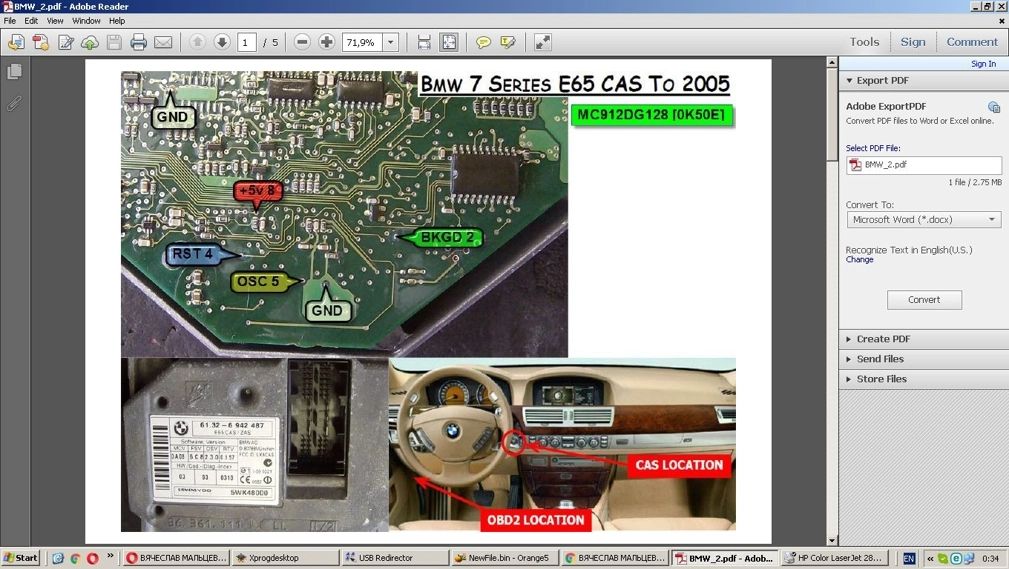The height and width of the screenshot is (569, 1009).
Task: Click the '1 file / 2.75 MB' text
Action: [974, 182]
